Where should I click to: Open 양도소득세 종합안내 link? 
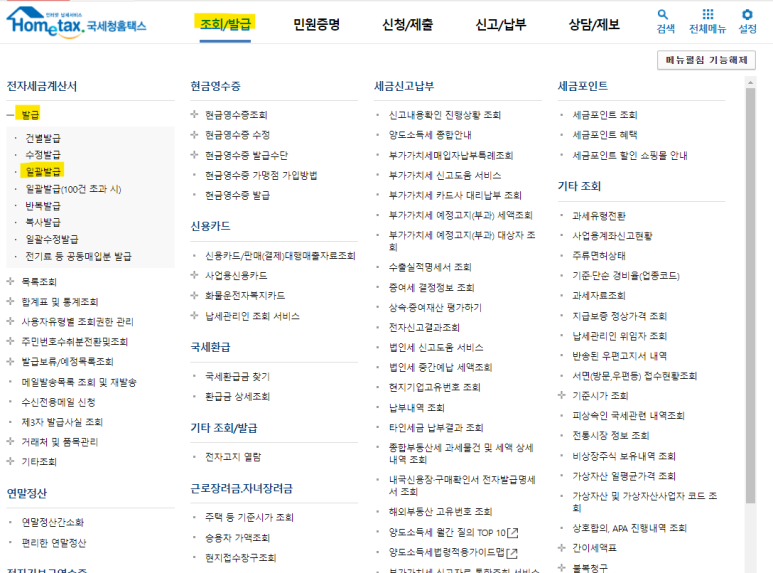click(430, 135)
